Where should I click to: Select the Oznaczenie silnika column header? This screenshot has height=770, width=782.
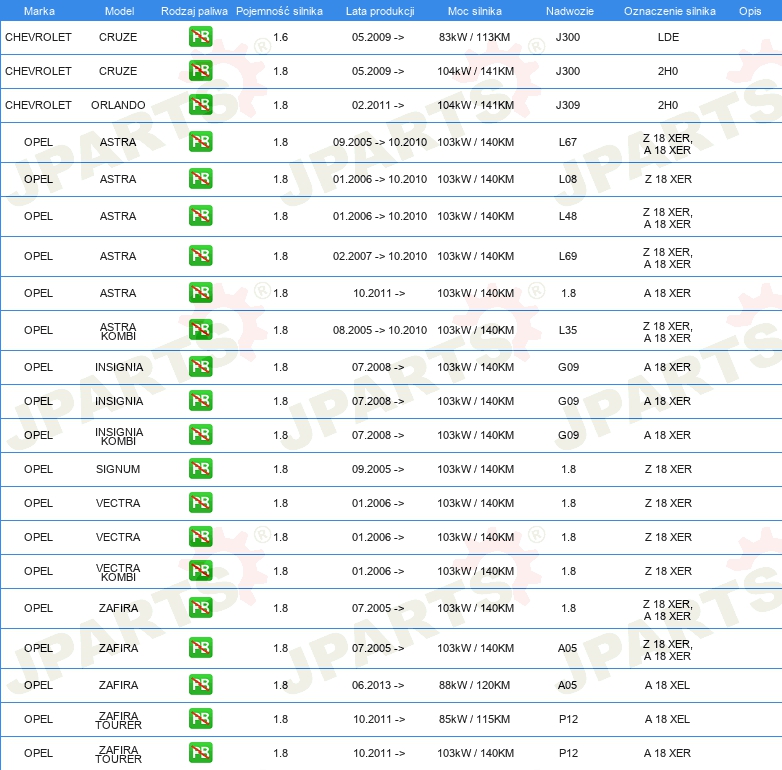pos(668,10)
